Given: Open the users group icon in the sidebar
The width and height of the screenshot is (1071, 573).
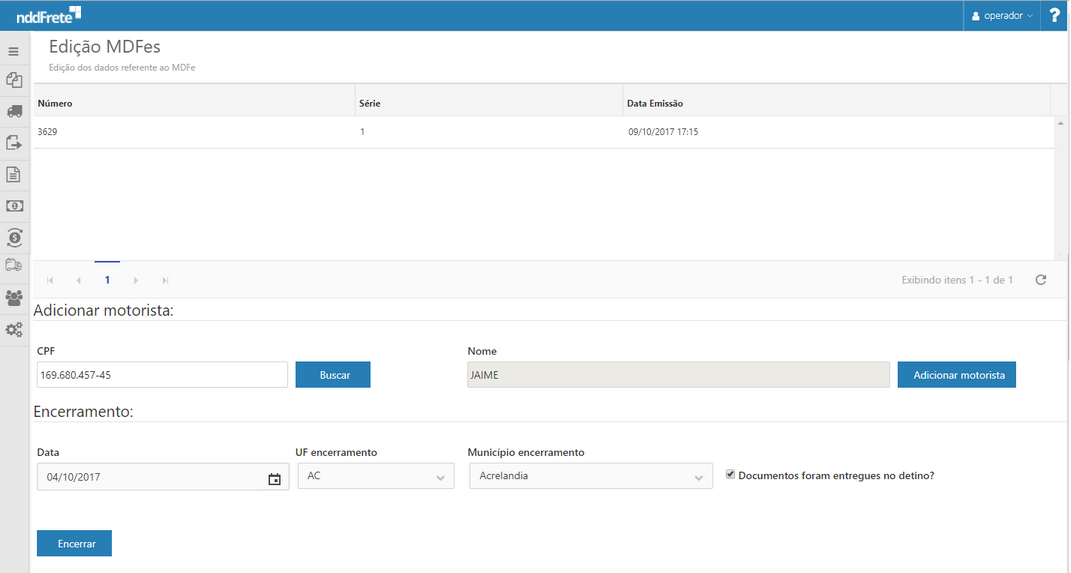Looking at the screenshot, I should (x=14, y=297).
